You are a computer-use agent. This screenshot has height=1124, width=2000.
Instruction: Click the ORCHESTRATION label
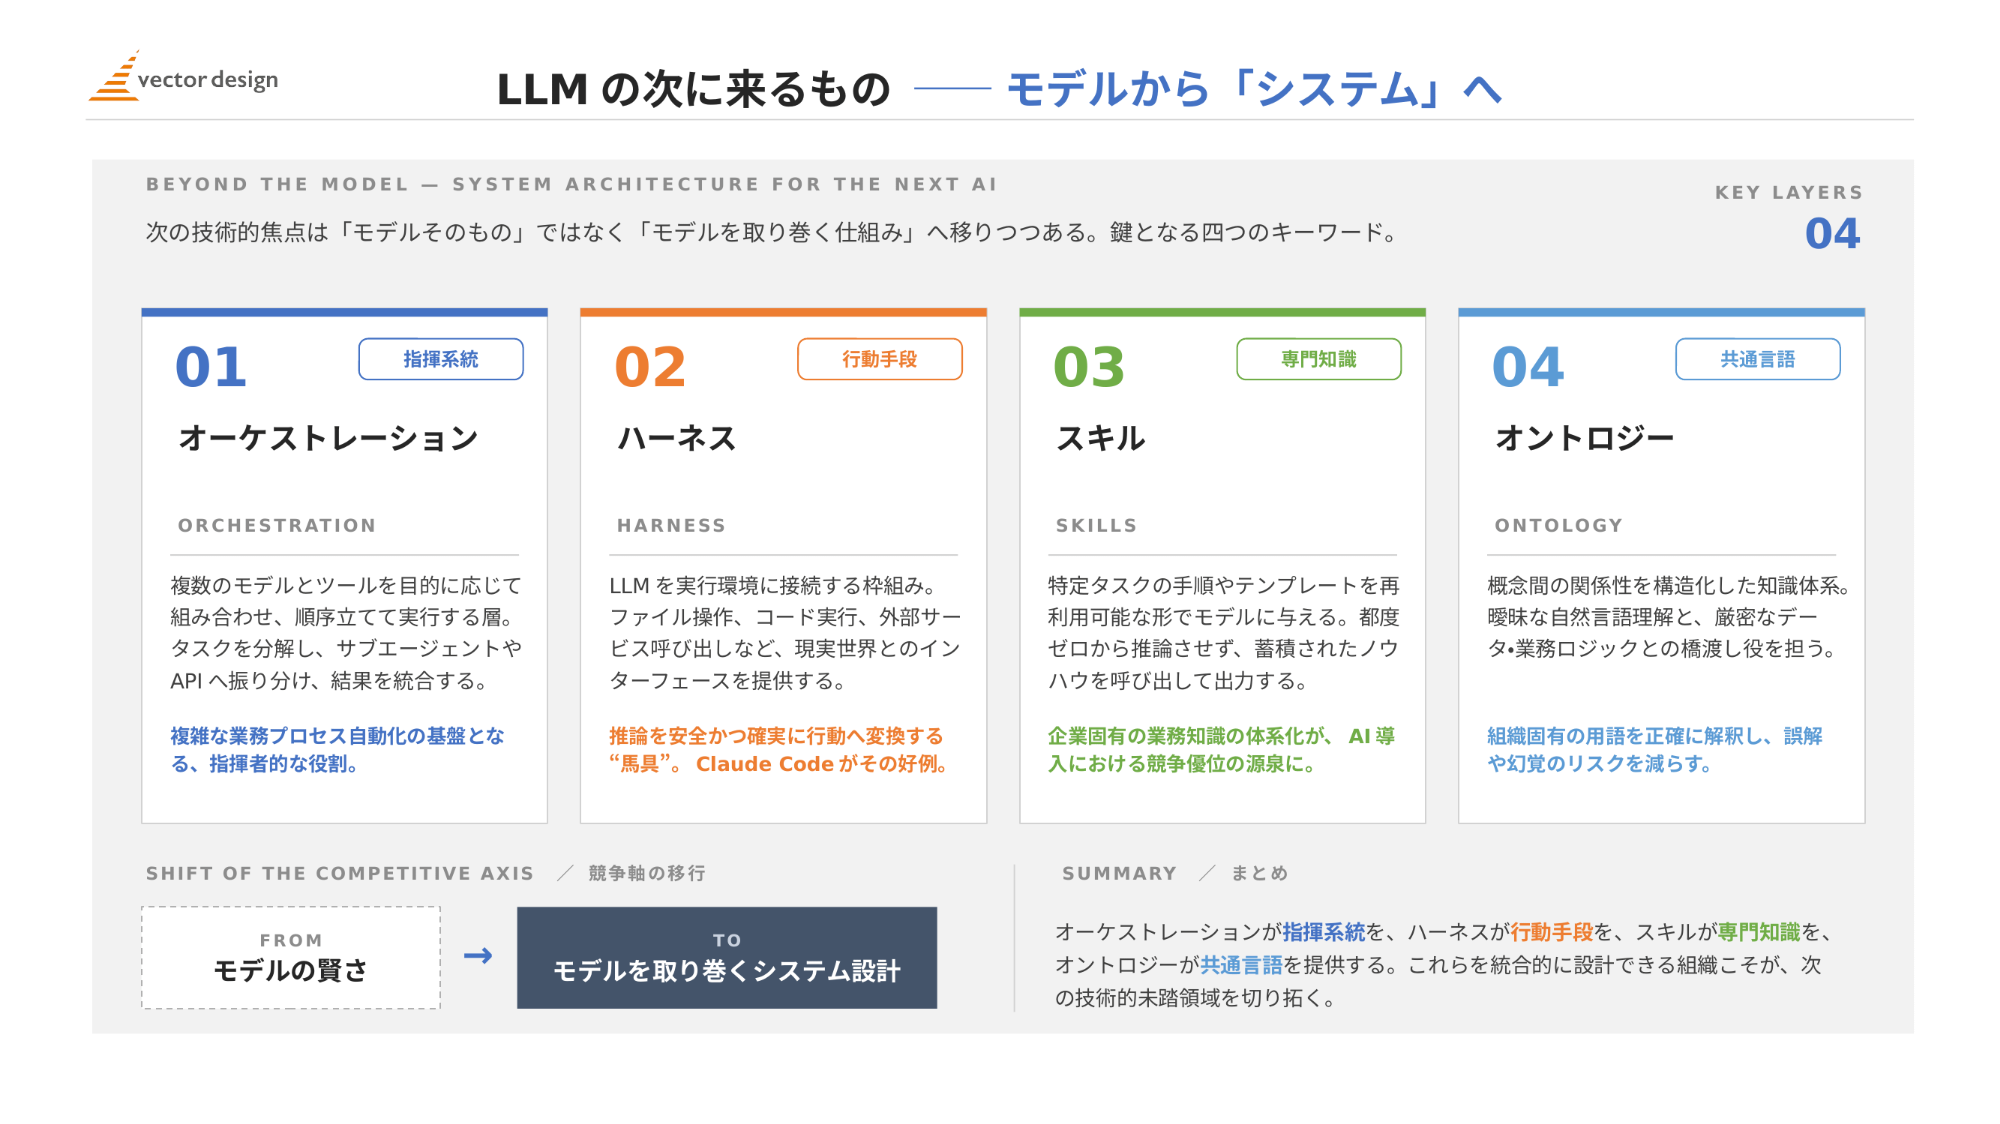pos(277,525)
